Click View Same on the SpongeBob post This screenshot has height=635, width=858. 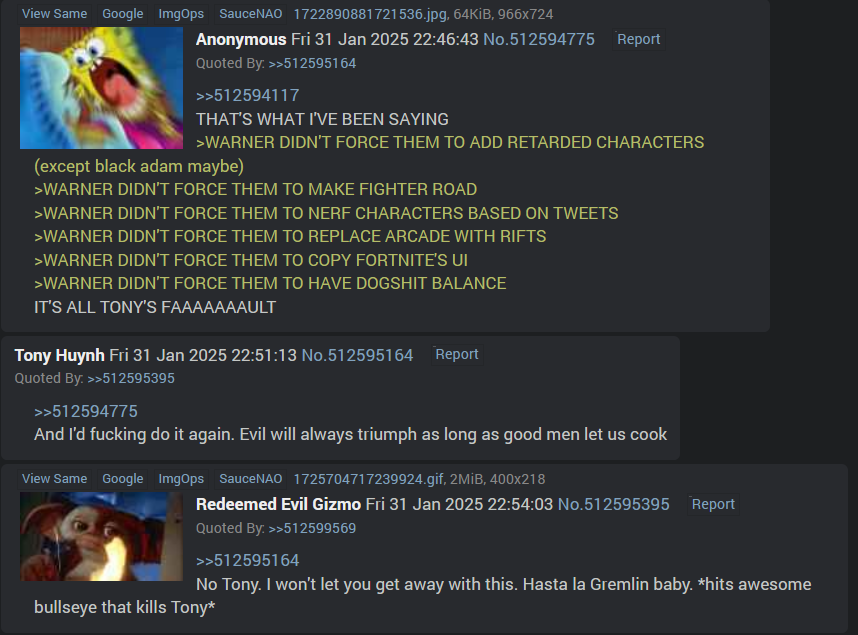tap(54, 14)
